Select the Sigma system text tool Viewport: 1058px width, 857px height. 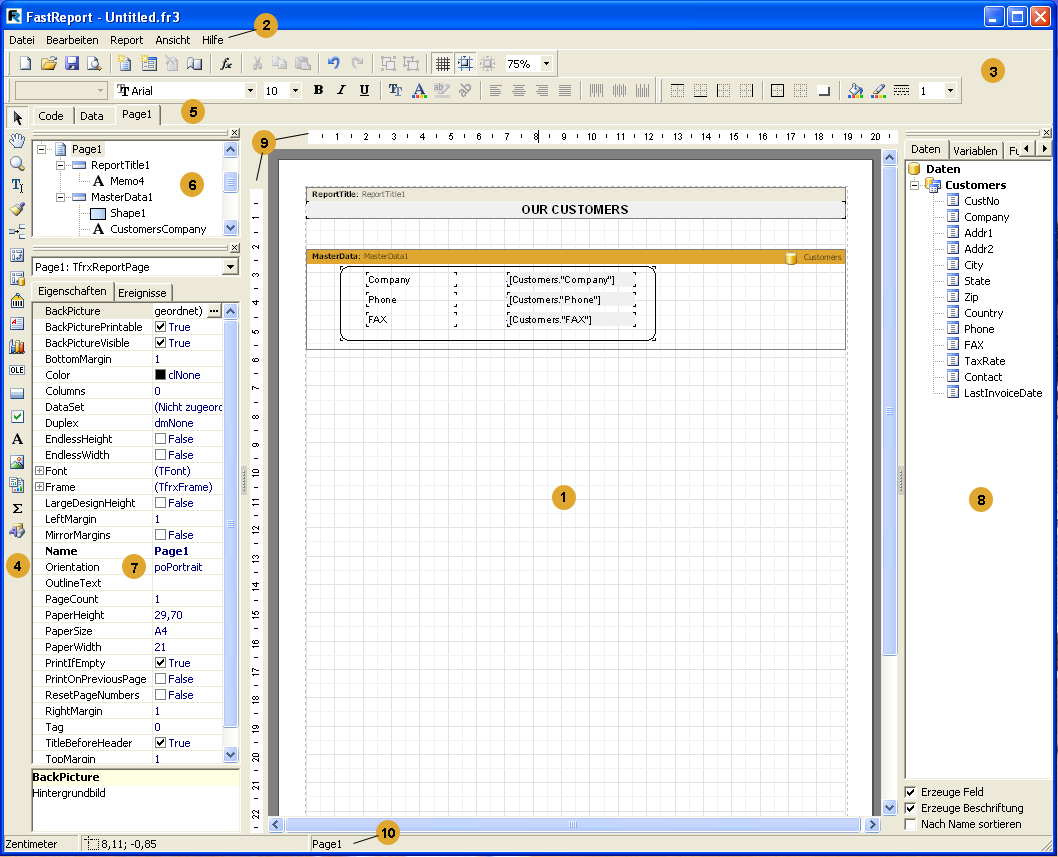[x=17, y=508]
